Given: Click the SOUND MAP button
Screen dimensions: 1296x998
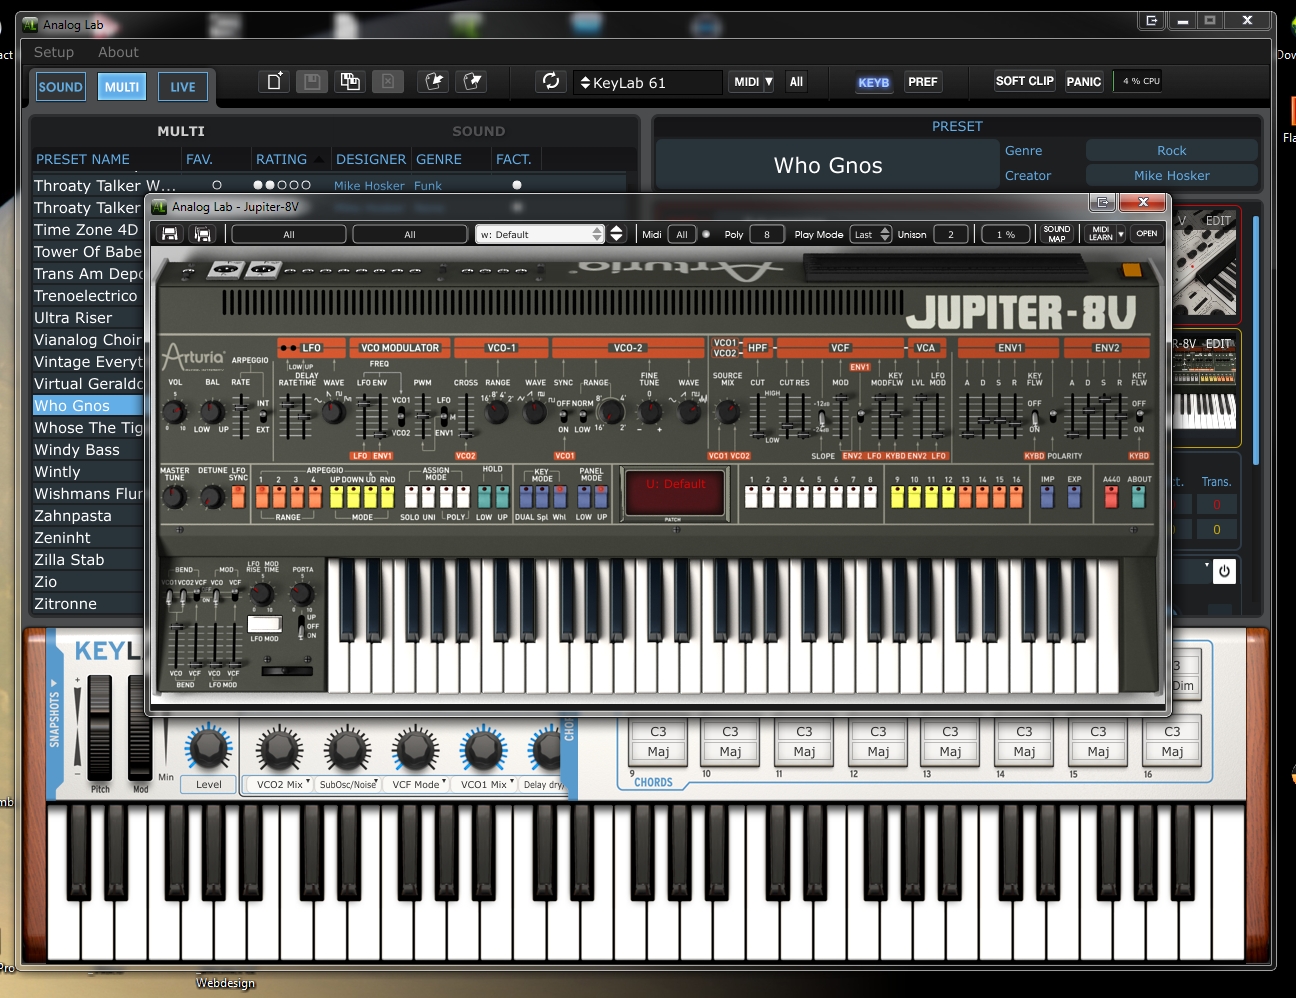Looking at the screenshot, I should point(1057,234).
